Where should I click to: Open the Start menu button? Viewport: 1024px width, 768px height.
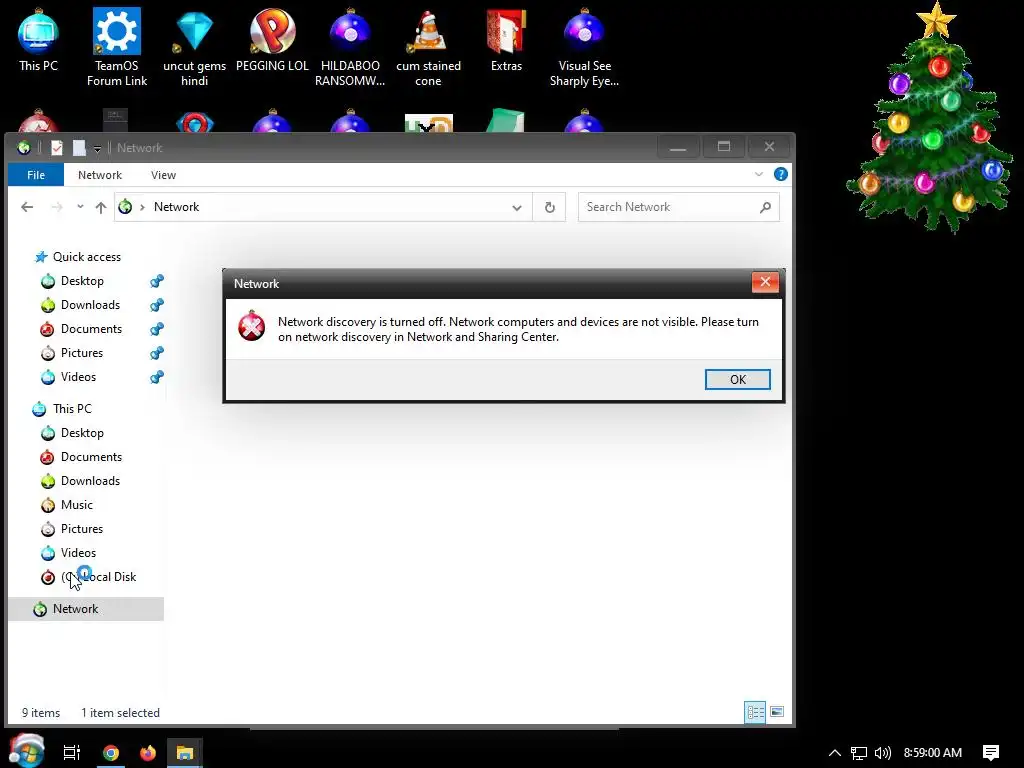pyautogui.click(x=26, y=751)
